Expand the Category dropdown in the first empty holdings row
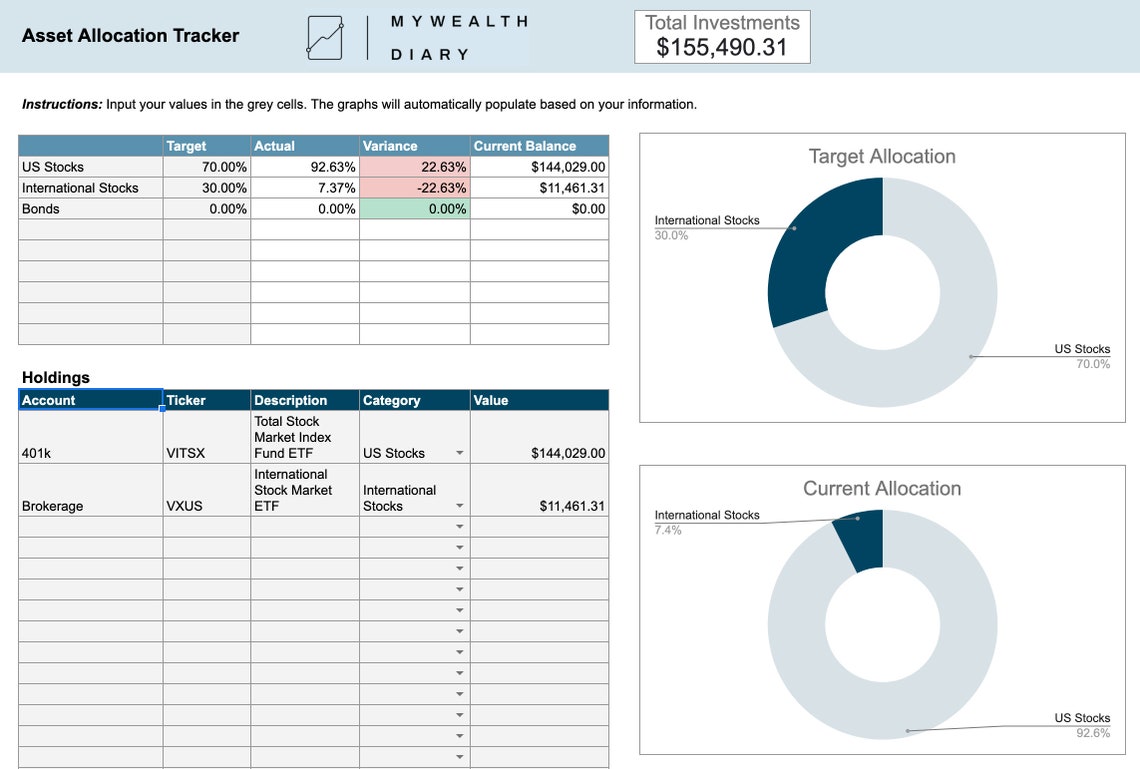 (460, 526)
